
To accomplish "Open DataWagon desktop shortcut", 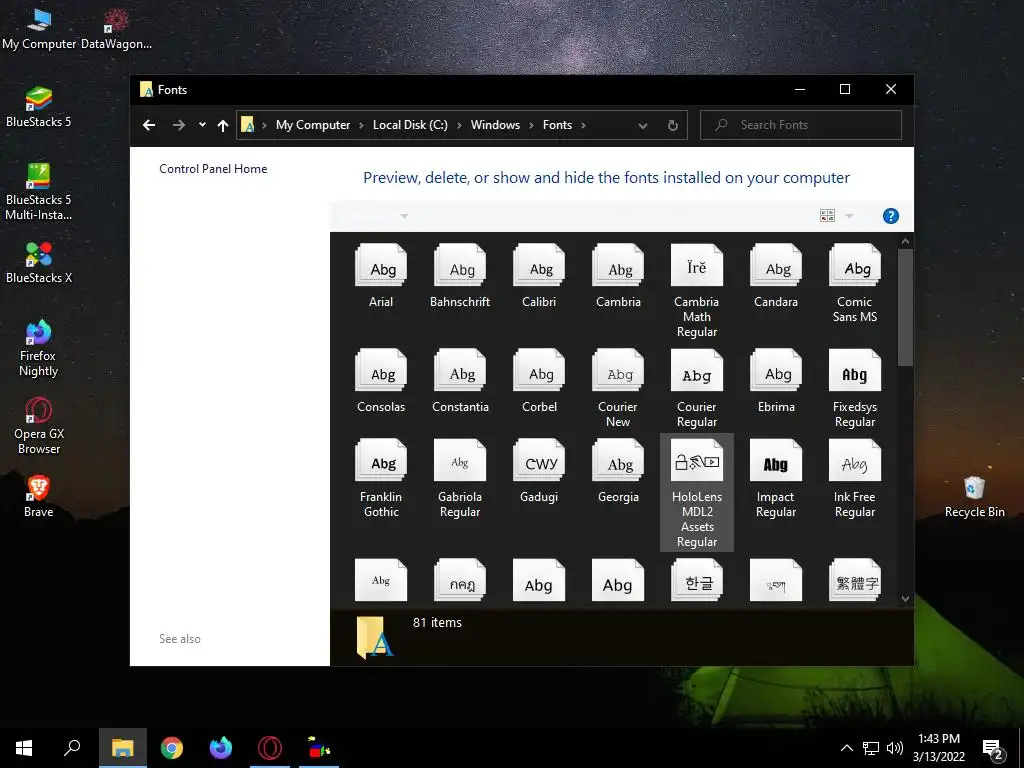I will click(x=116, y=29).
